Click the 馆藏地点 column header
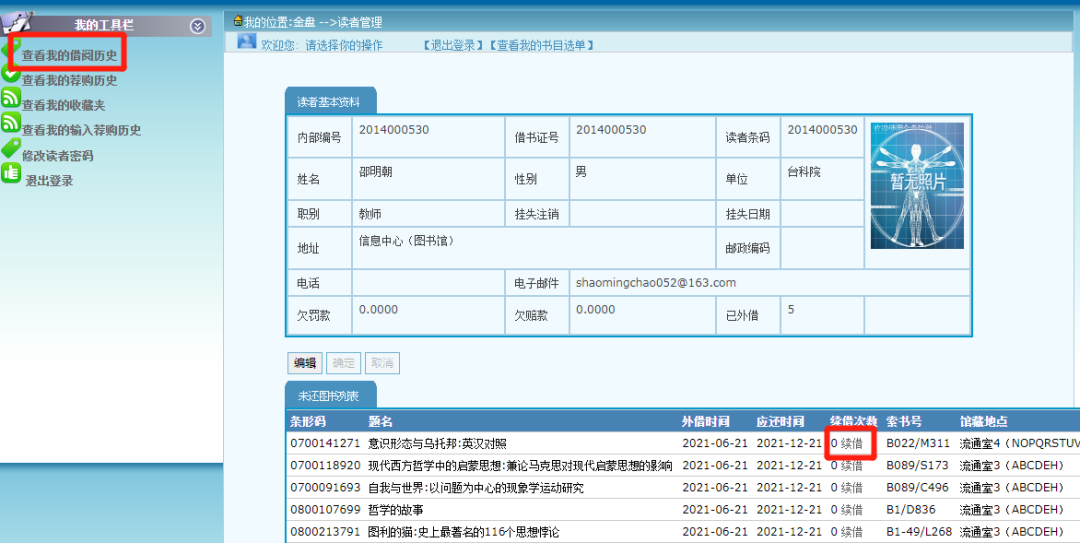The image size is (1080, 543). click(x=984, y=422)
